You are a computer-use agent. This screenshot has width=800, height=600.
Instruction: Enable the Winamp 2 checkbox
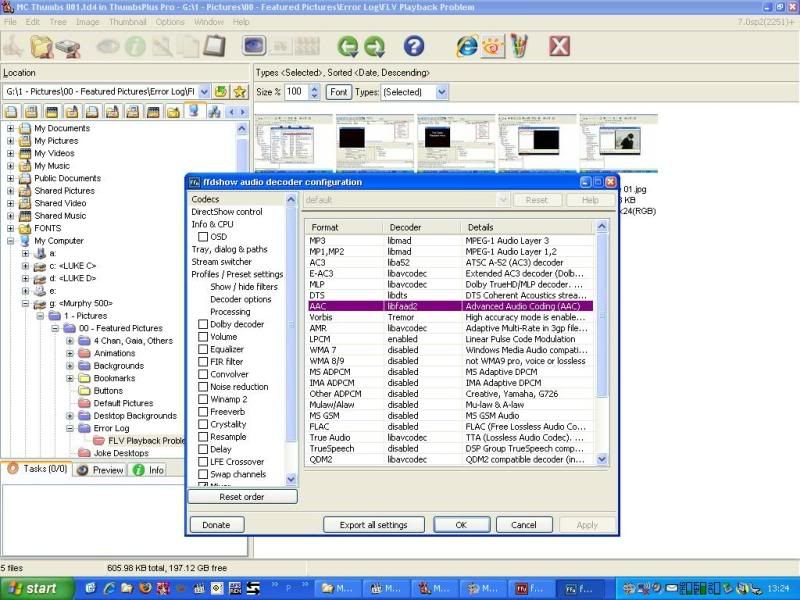203,399
